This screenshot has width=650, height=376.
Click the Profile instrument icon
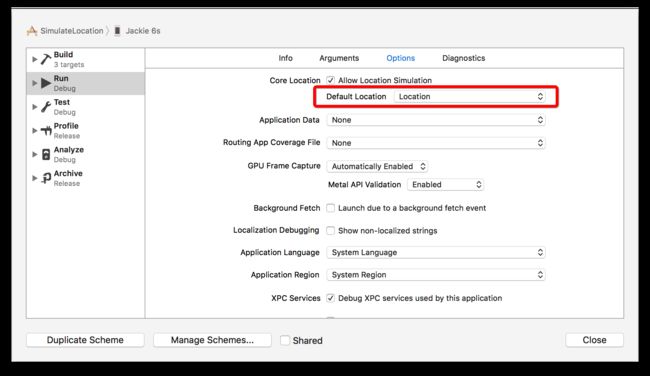click(x=46, y=131)
